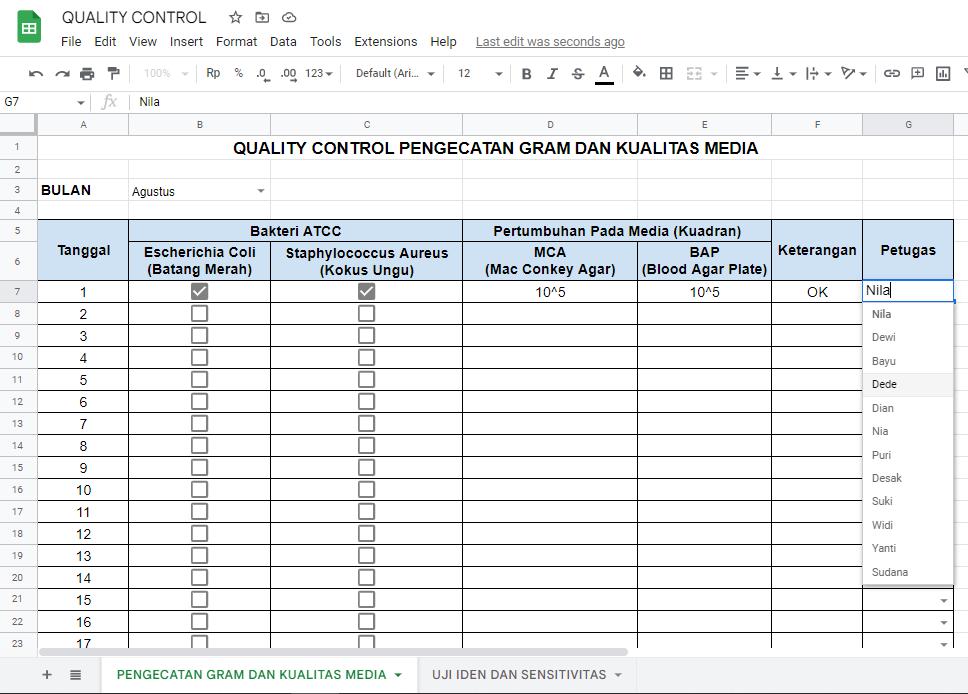This screenshot has height=694, width=968.
Task: Toggle italic formatting
Action: click(x=552, y=73)
